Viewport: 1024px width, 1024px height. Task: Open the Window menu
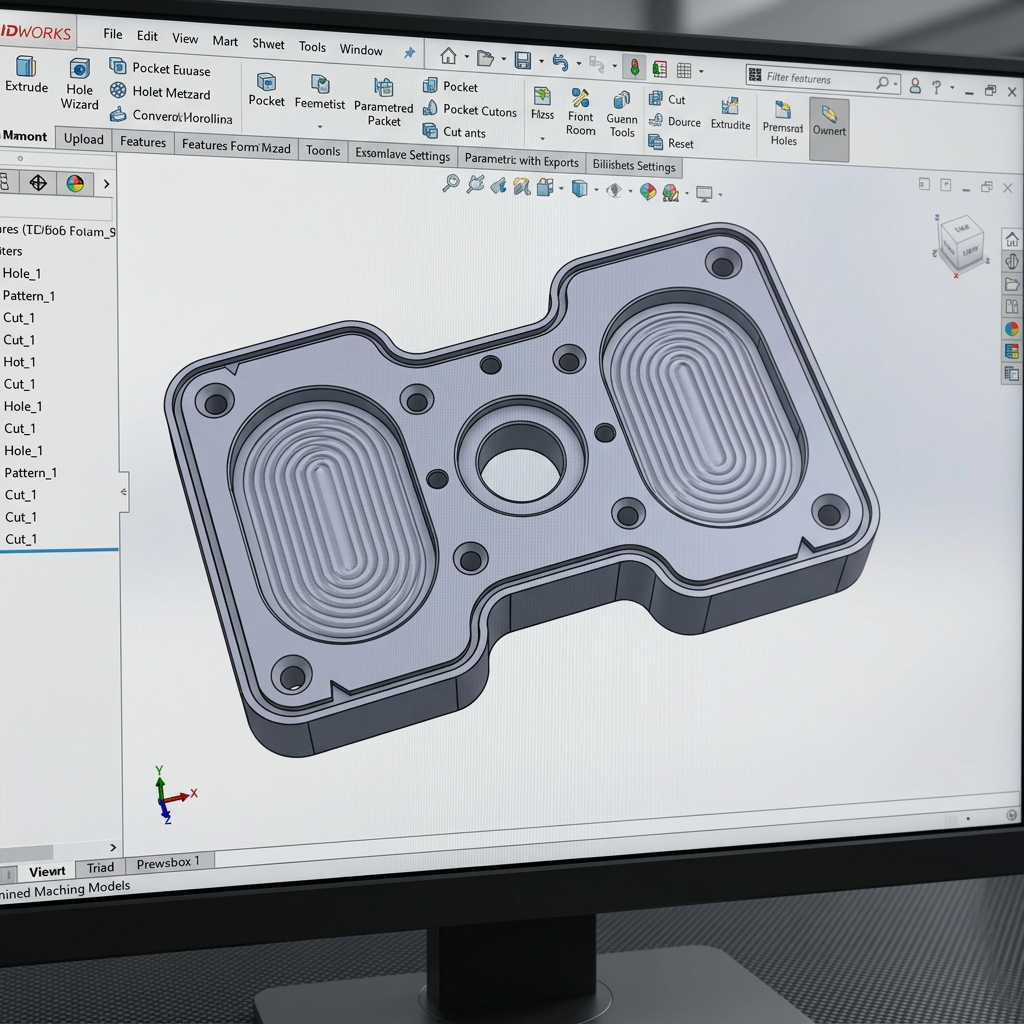360,49
